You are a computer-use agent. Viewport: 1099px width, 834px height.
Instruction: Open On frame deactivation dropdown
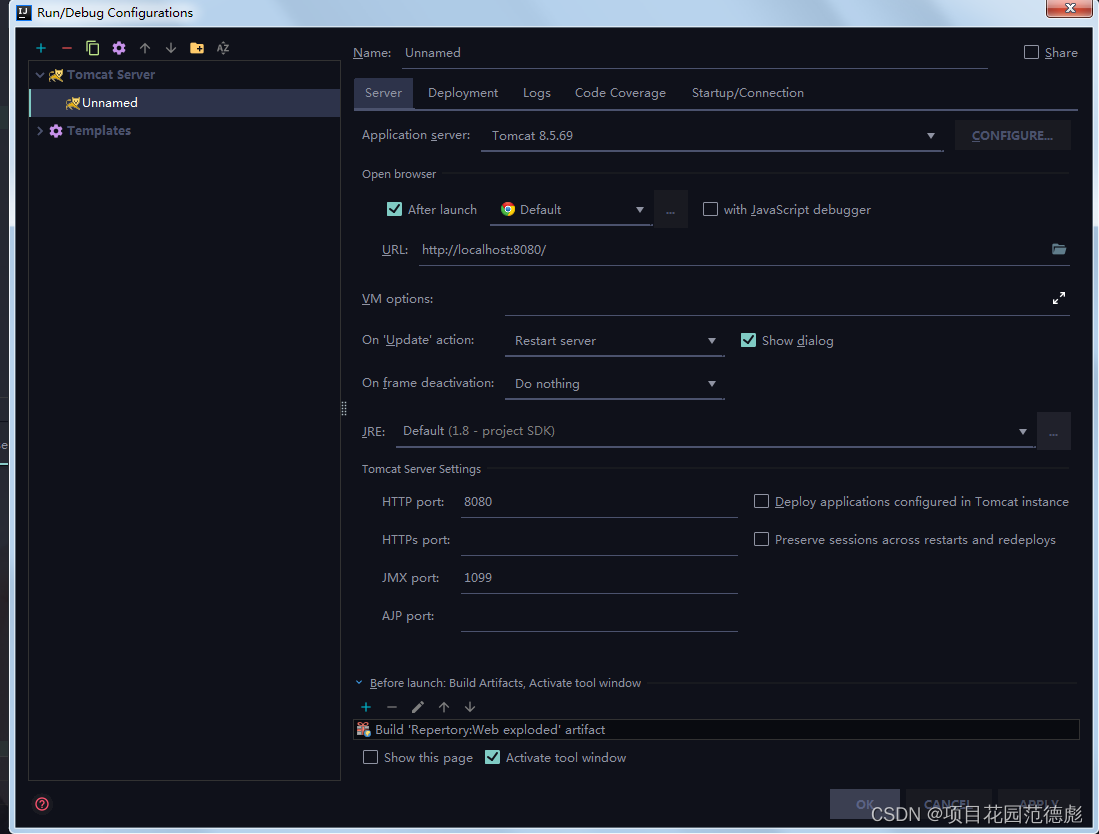coord(615,384)
